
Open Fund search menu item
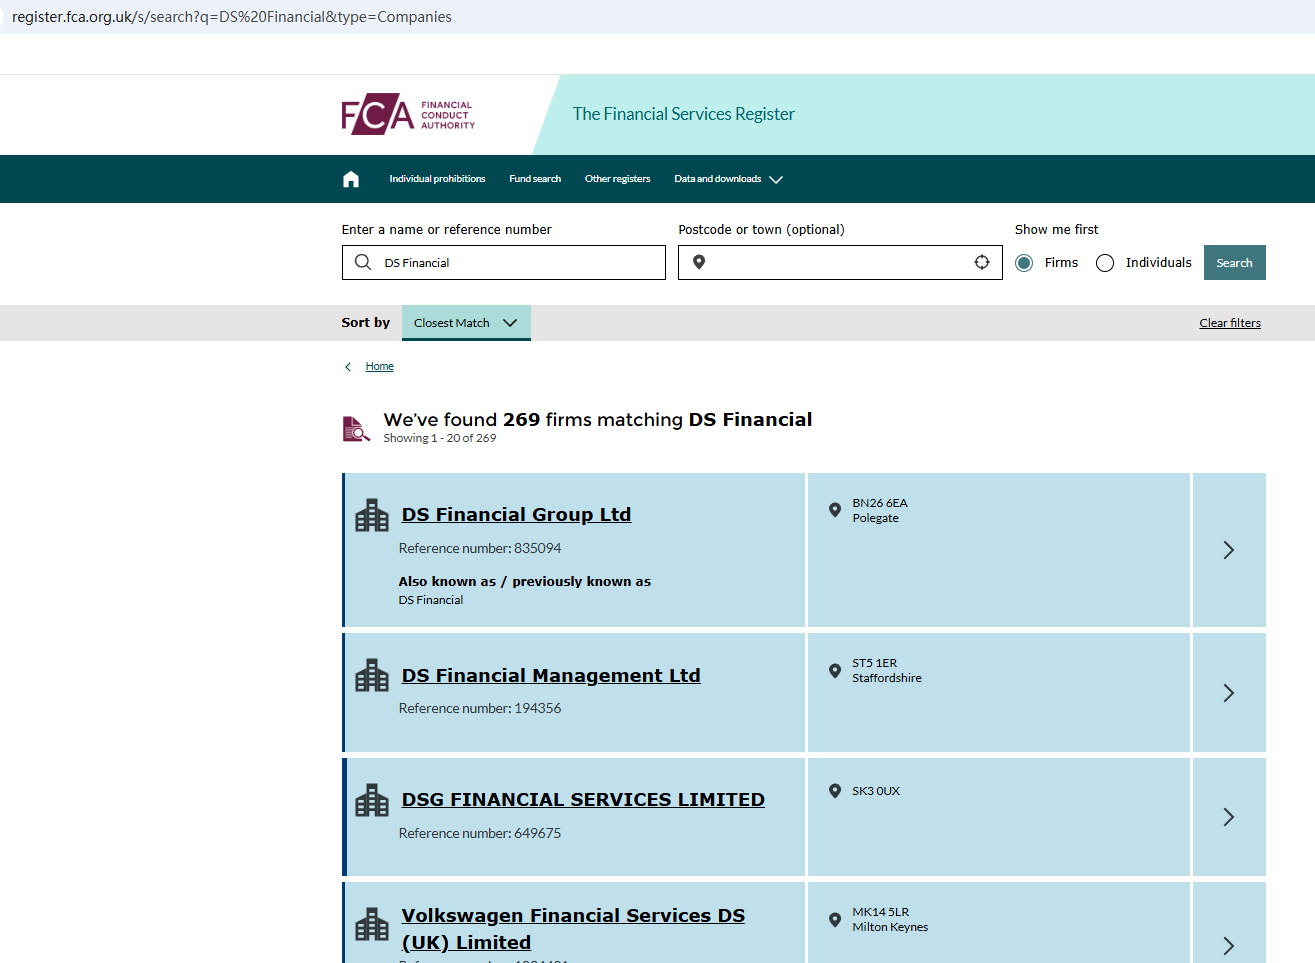pyautogui.click(x=535, y=179)
